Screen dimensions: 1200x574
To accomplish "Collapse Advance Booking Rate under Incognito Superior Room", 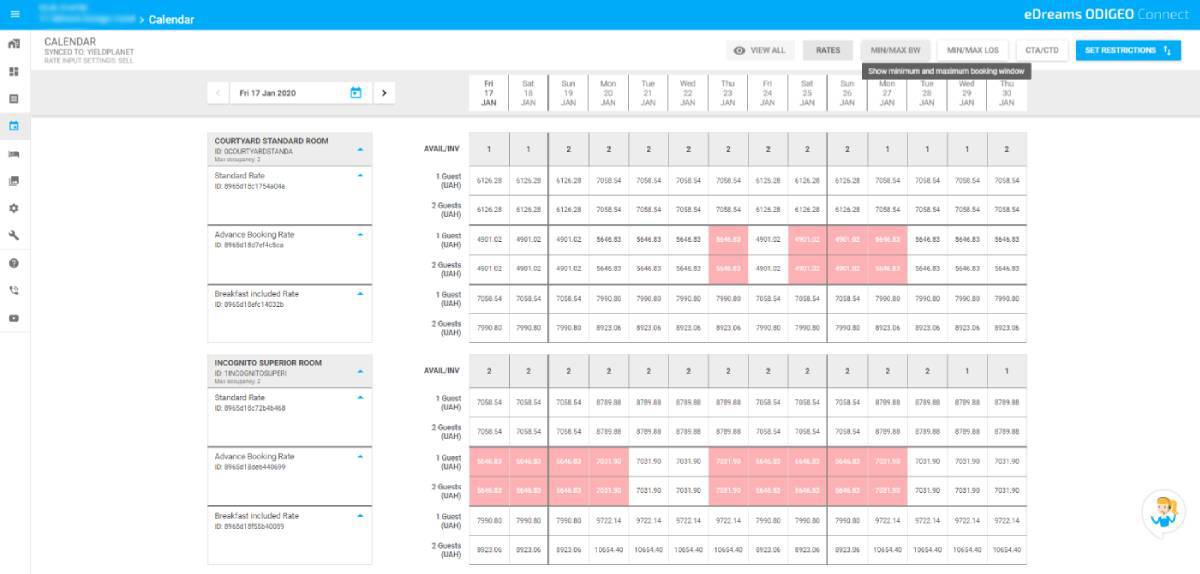I will tap(361, 457).
